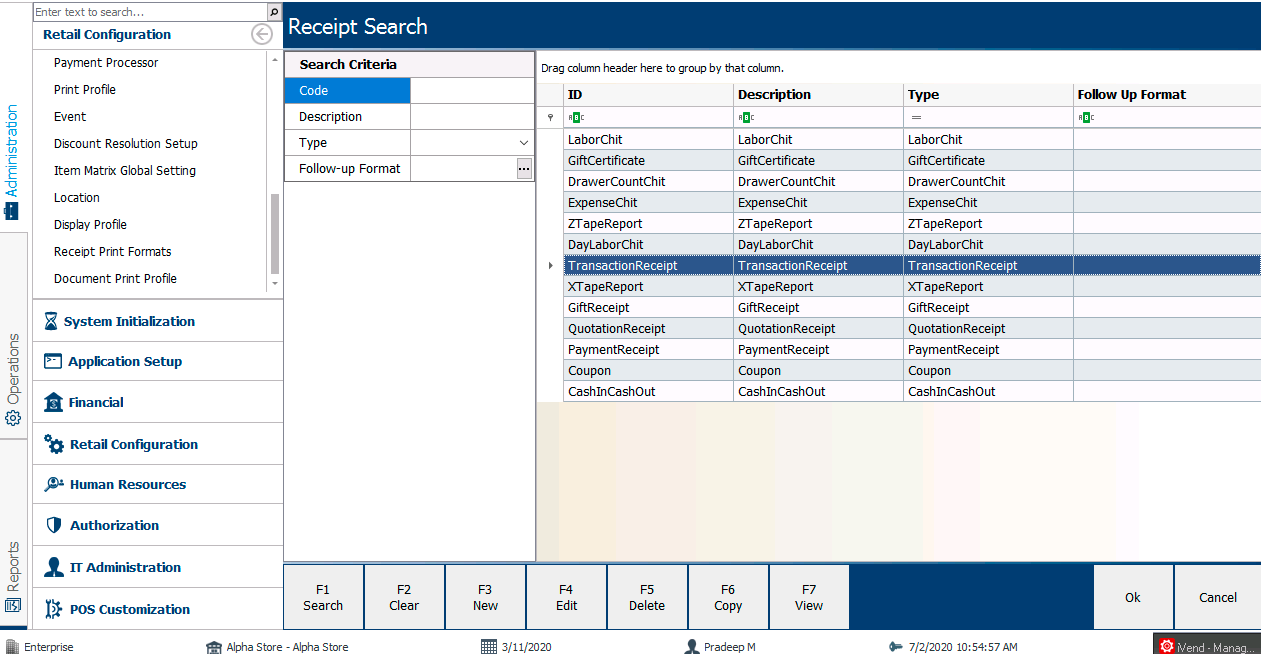
Task: Expand the Application Setup section
Action: coord(158,361)
